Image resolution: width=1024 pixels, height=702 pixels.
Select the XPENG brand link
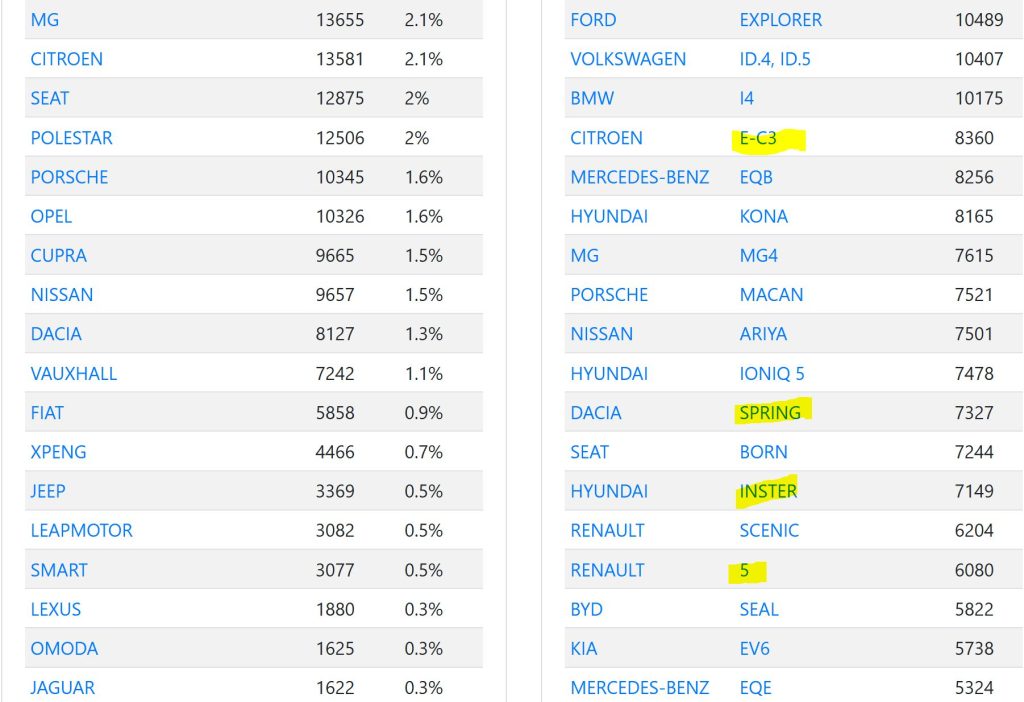point(58,452)
